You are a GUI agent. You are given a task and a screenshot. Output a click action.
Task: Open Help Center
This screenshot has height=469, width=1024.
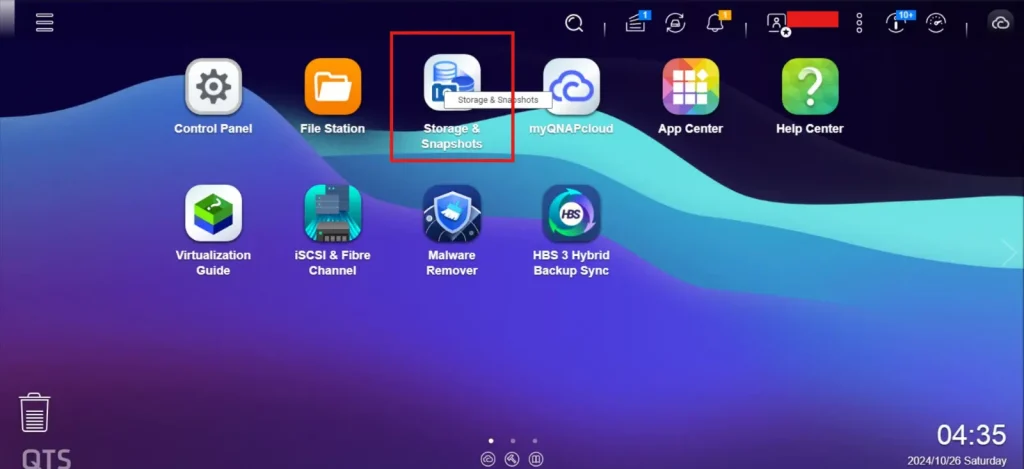(x=809, y=87)
